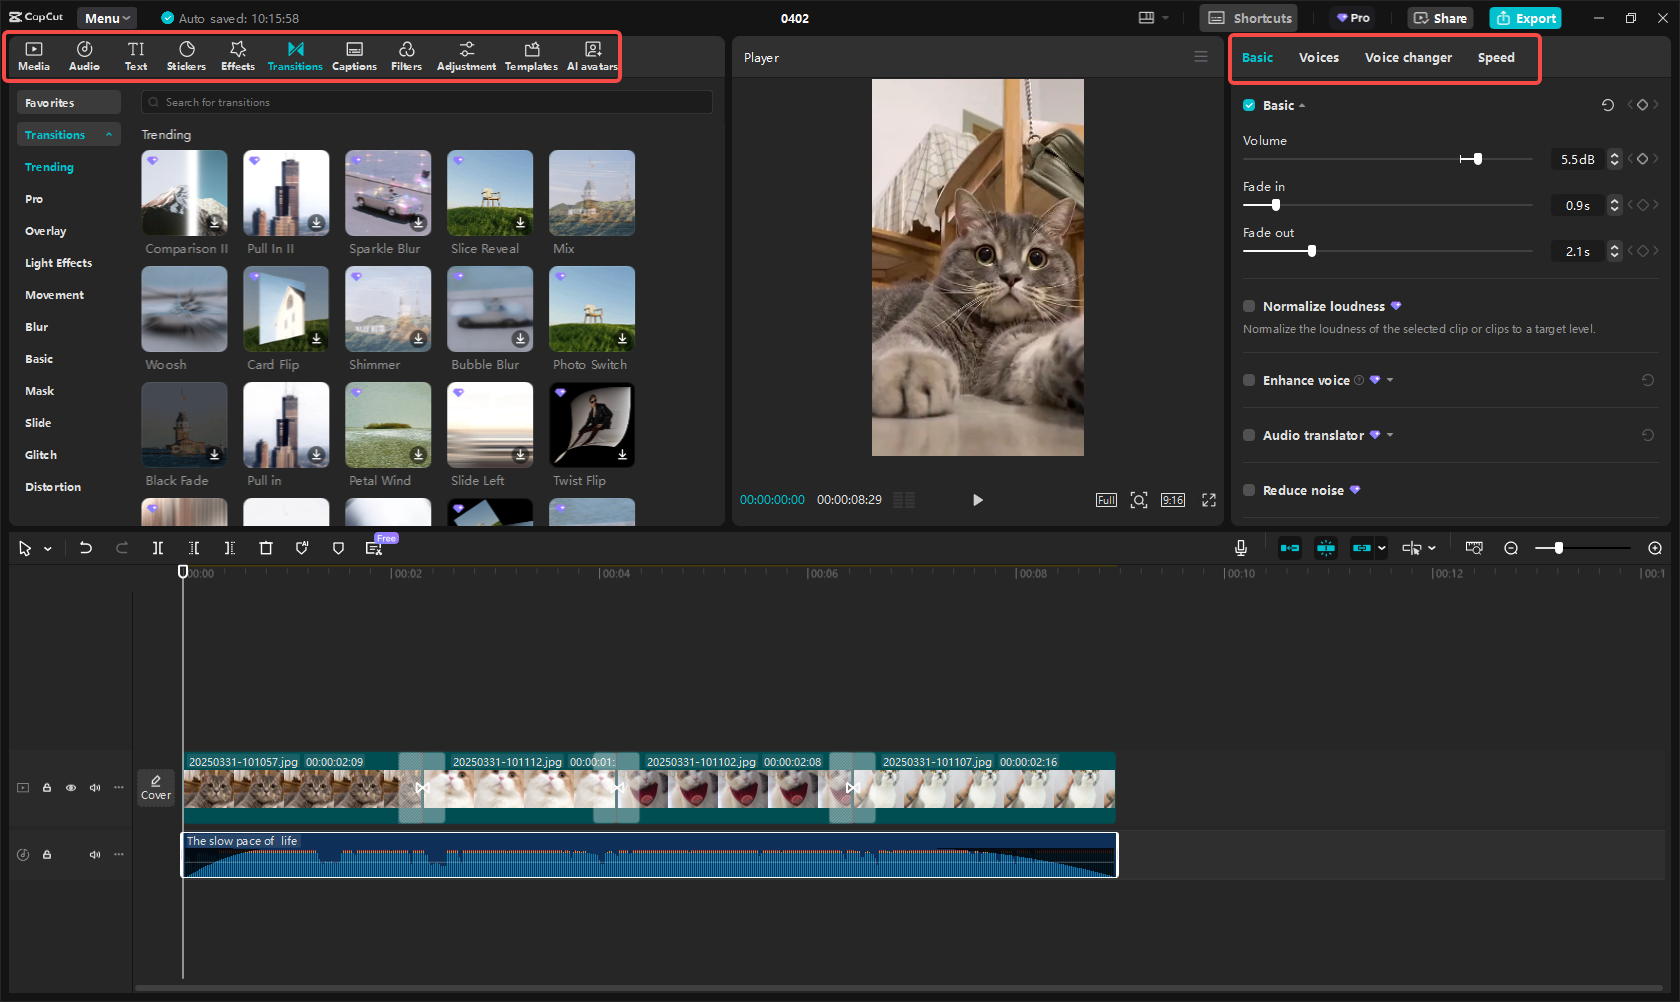The width and height of the screenshot is (1680, 1002).
Task: Switch to the Filters panel
Action: pyautogui.click(x=406, y=55)
